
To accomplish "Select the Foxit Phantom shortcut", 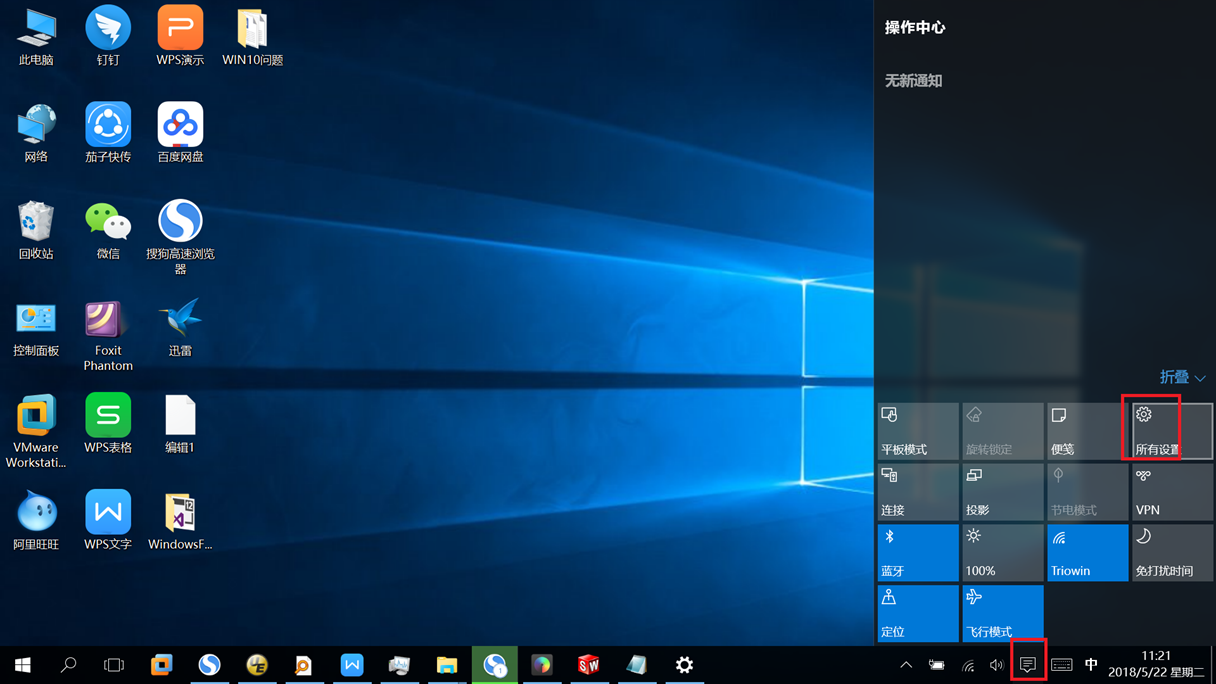I will [108, 336].
